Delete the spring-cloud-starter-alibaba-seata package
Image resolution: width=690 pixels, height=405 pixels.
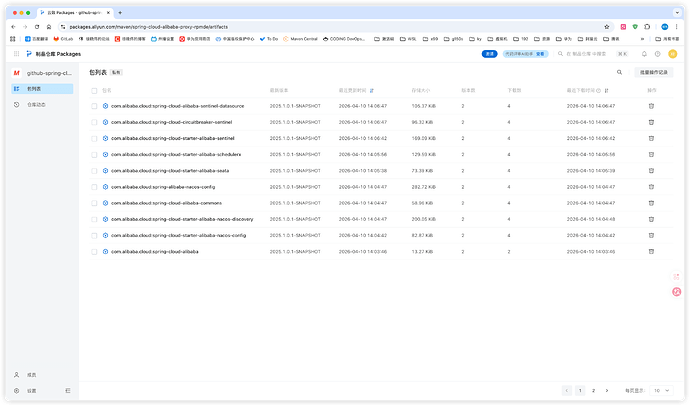pos(651,171)
